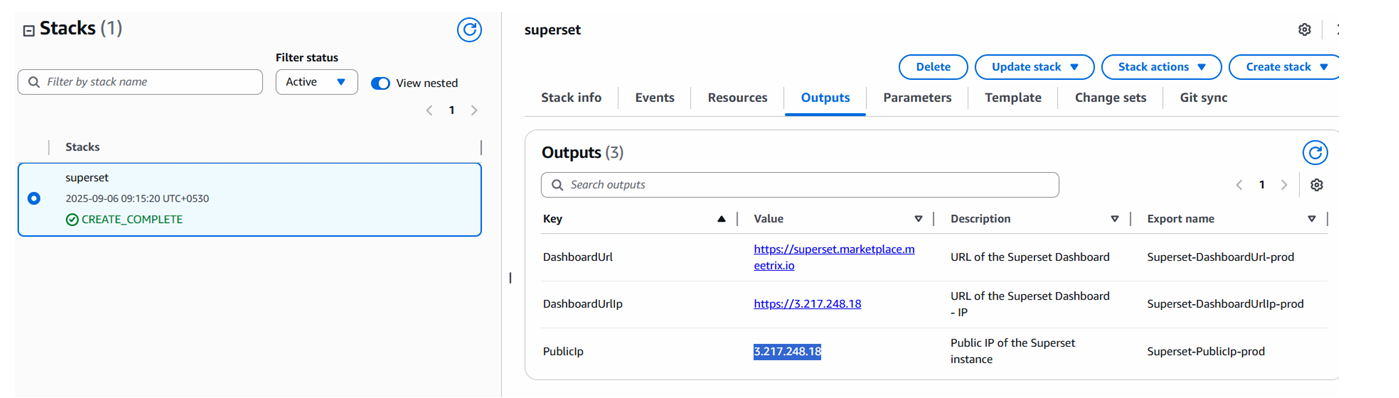Focus the Filter by stack name field

140,82
